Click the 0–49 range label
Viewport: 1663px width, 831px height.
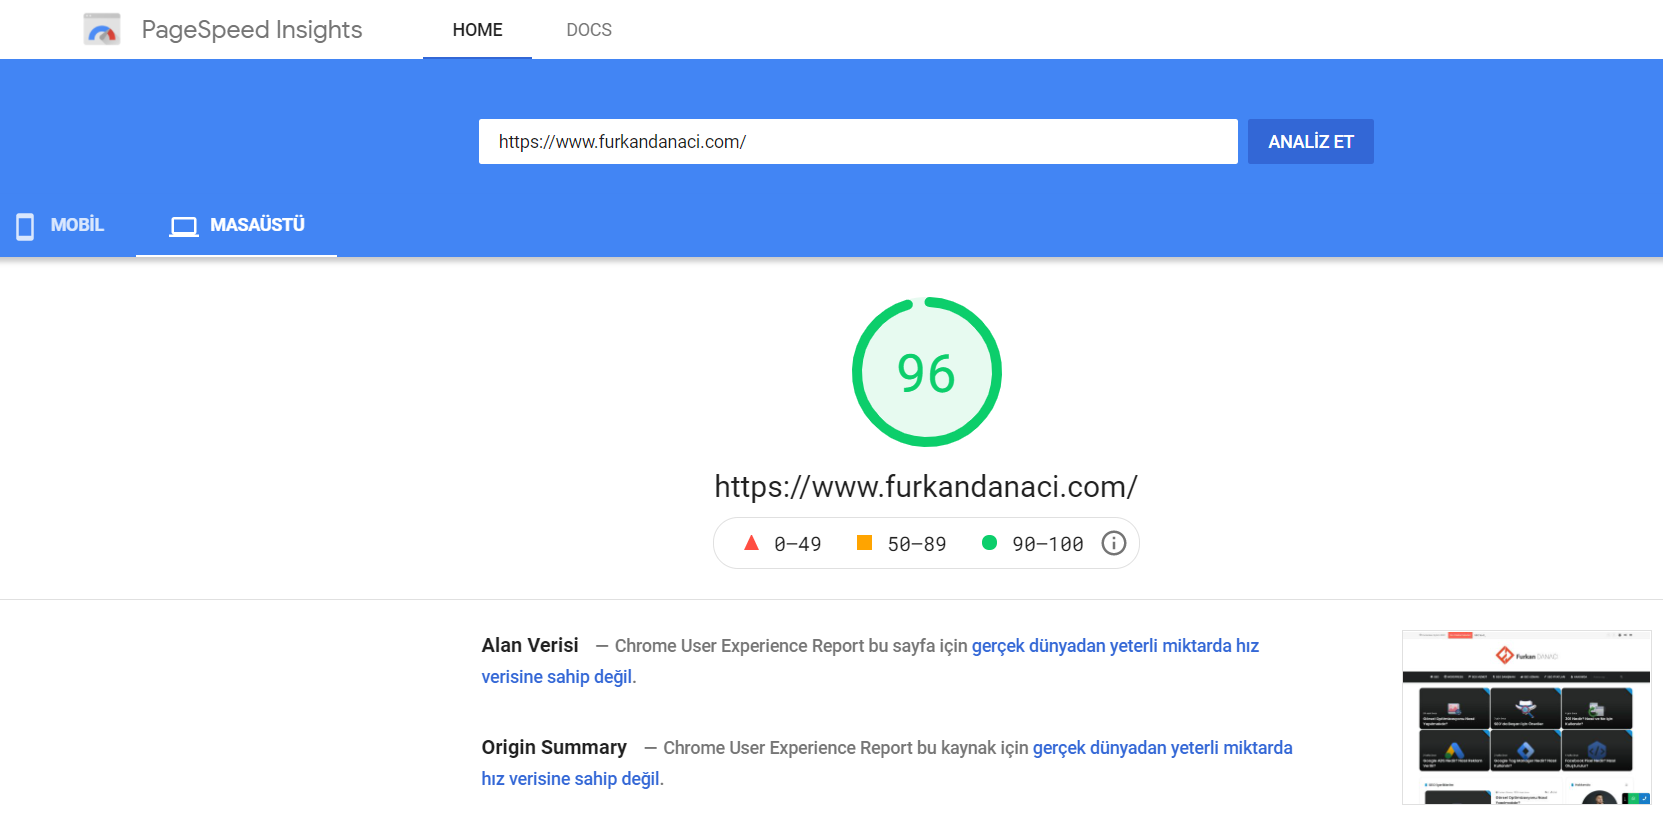tap(798, 544)
